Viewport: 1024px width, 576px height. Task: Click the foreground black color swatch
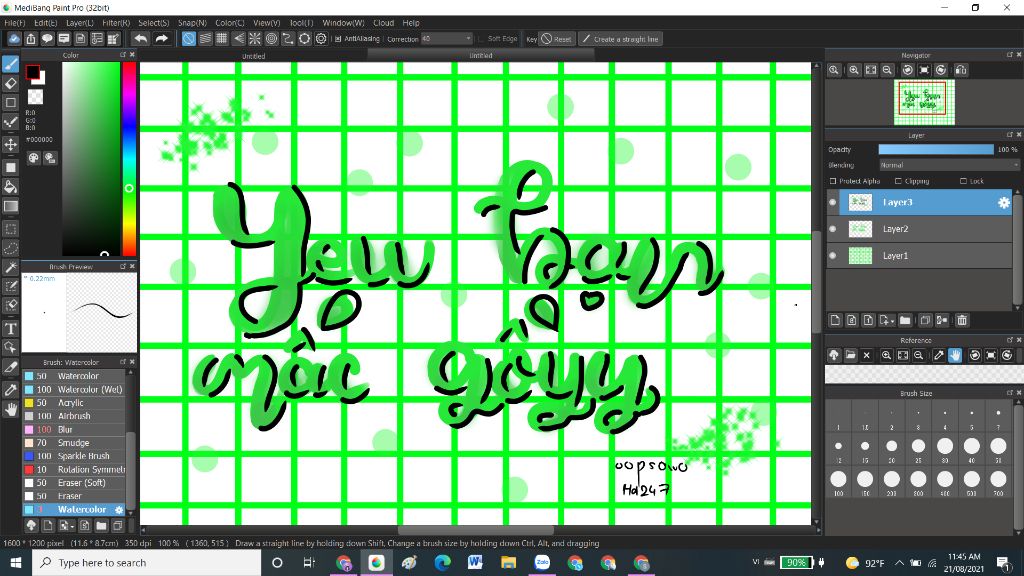(x=32, y=72)
